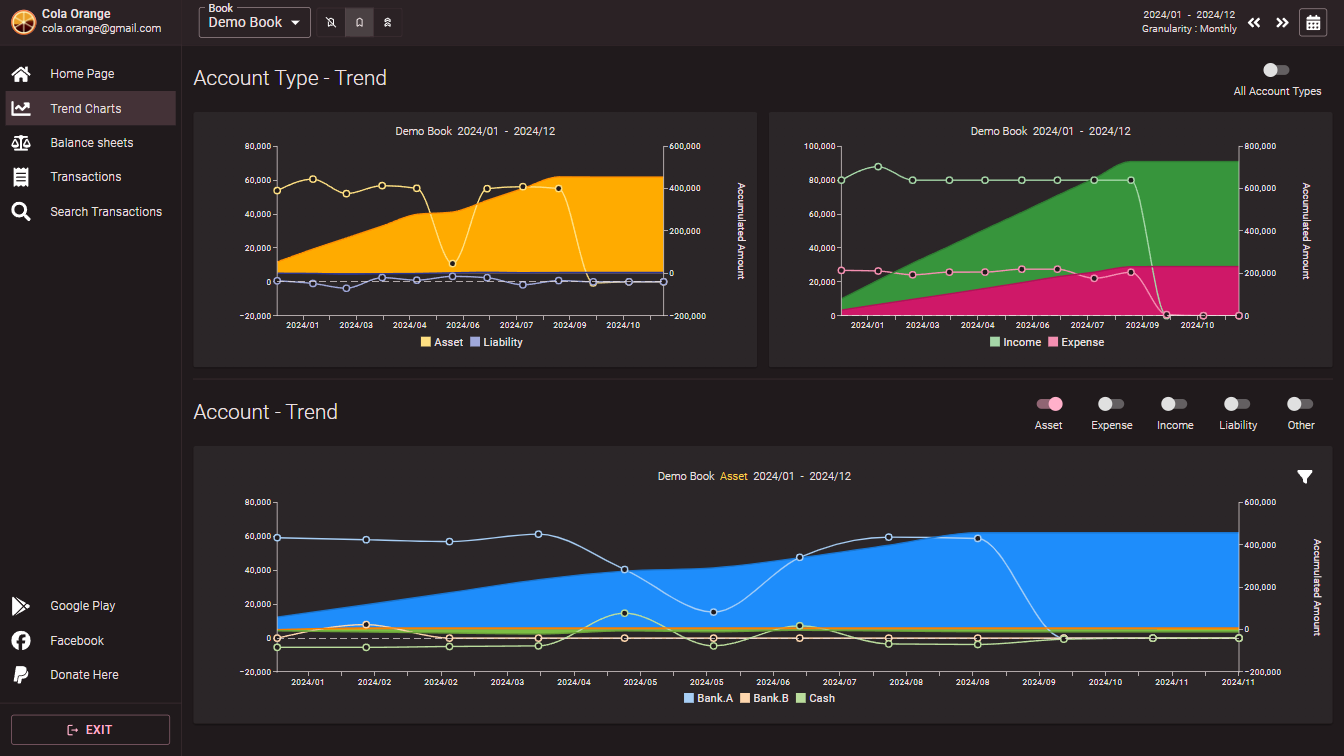The image size is (1344, 756).
Task: Open the Book dropdown showing Demo Book
Action: pos(254,23)
